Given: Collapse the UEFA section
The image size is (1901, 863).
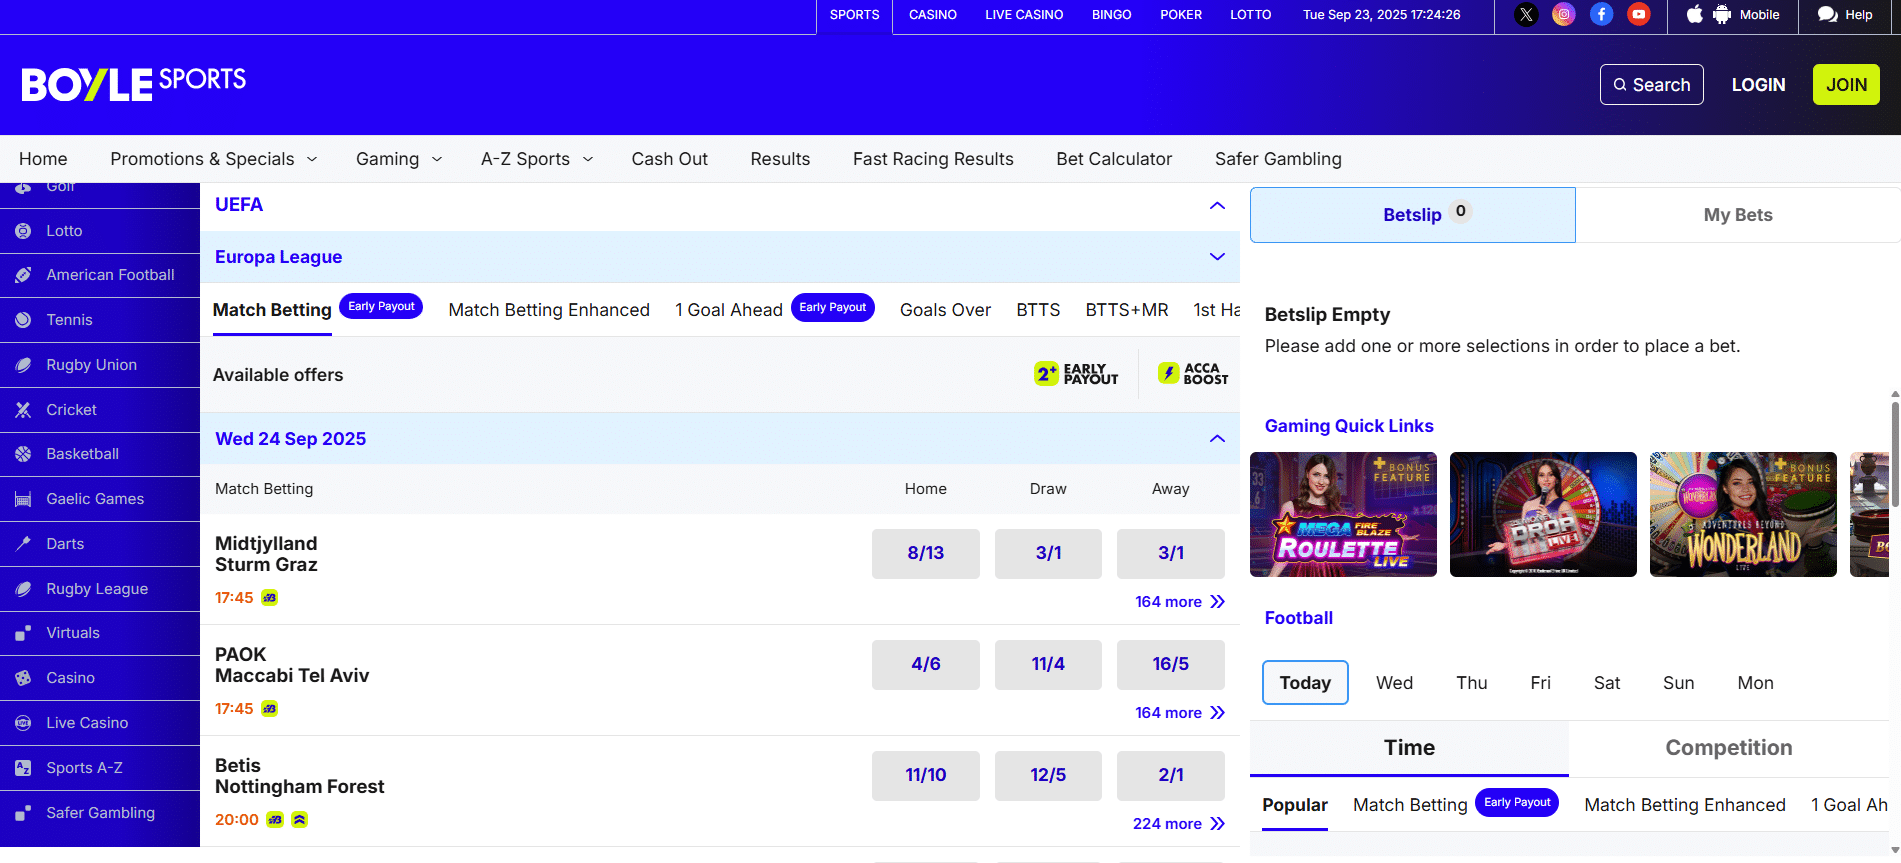Looking at the screenshot, I should tap(1217, 205).
